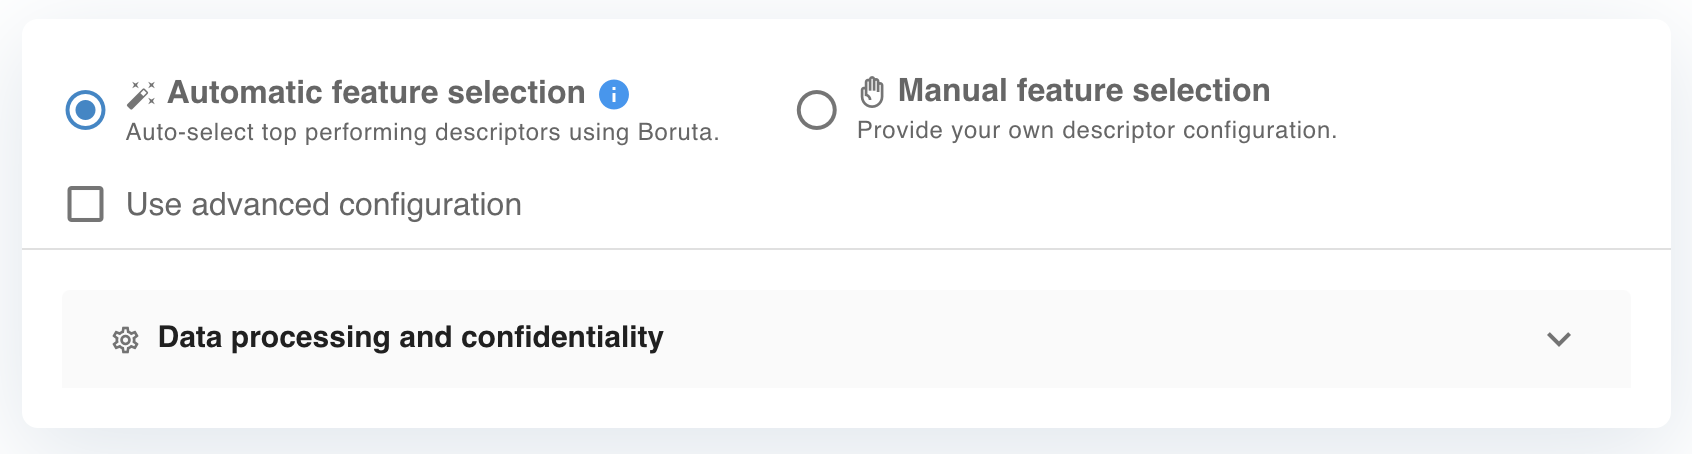Click the Use advanced configuration label
Screen dimensions: 1692x454
323,205
